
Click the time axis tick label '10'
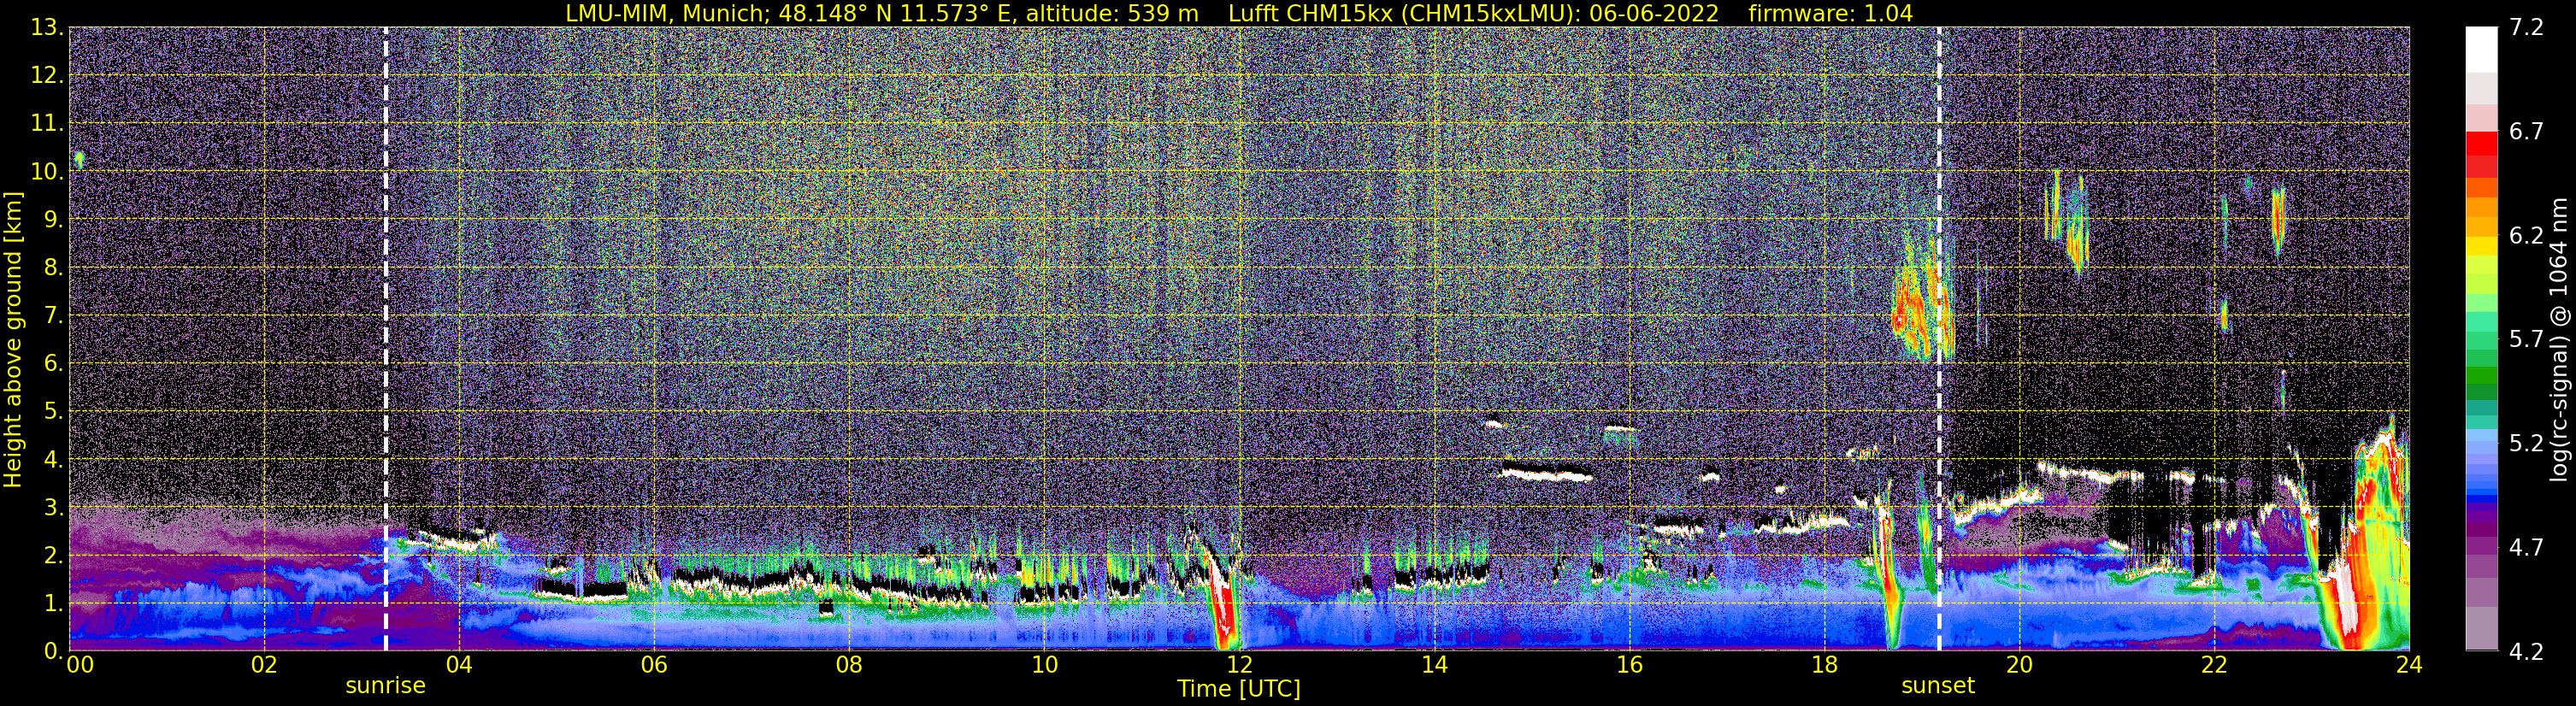tap(1044, 665)
